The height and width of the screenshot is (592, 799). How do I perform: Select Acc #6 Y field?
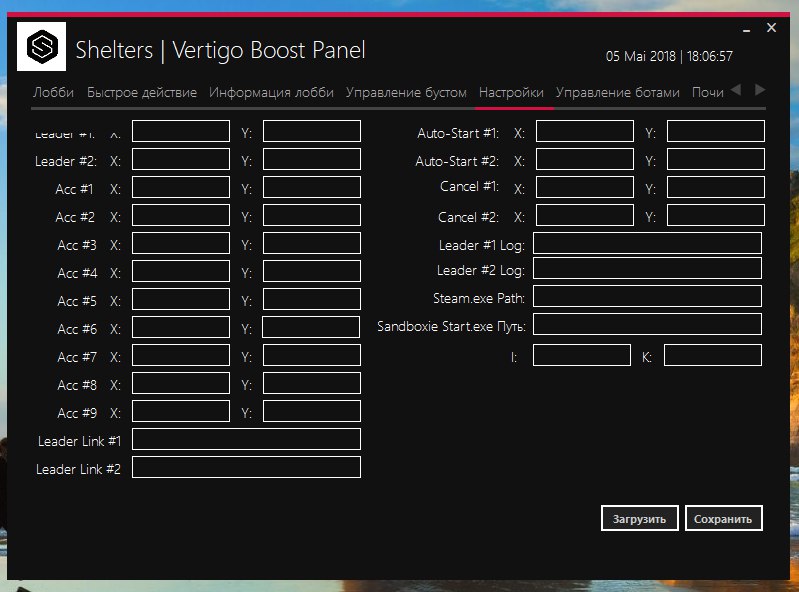tap(311, 328)
